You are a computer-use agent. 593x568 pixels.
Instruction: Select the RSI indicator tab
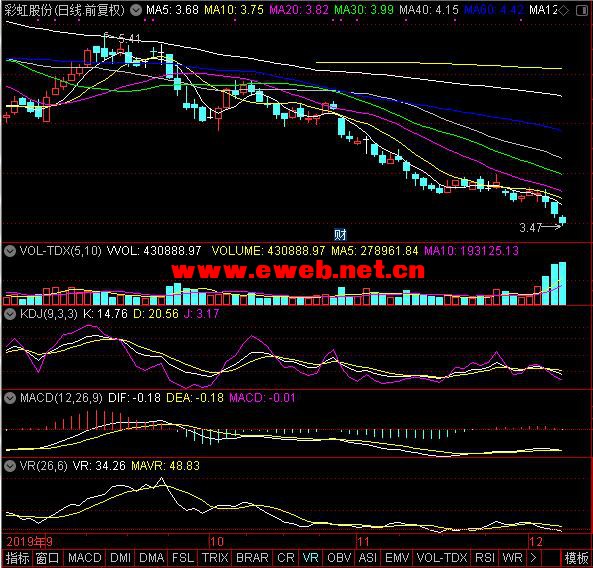click(485, 558)
